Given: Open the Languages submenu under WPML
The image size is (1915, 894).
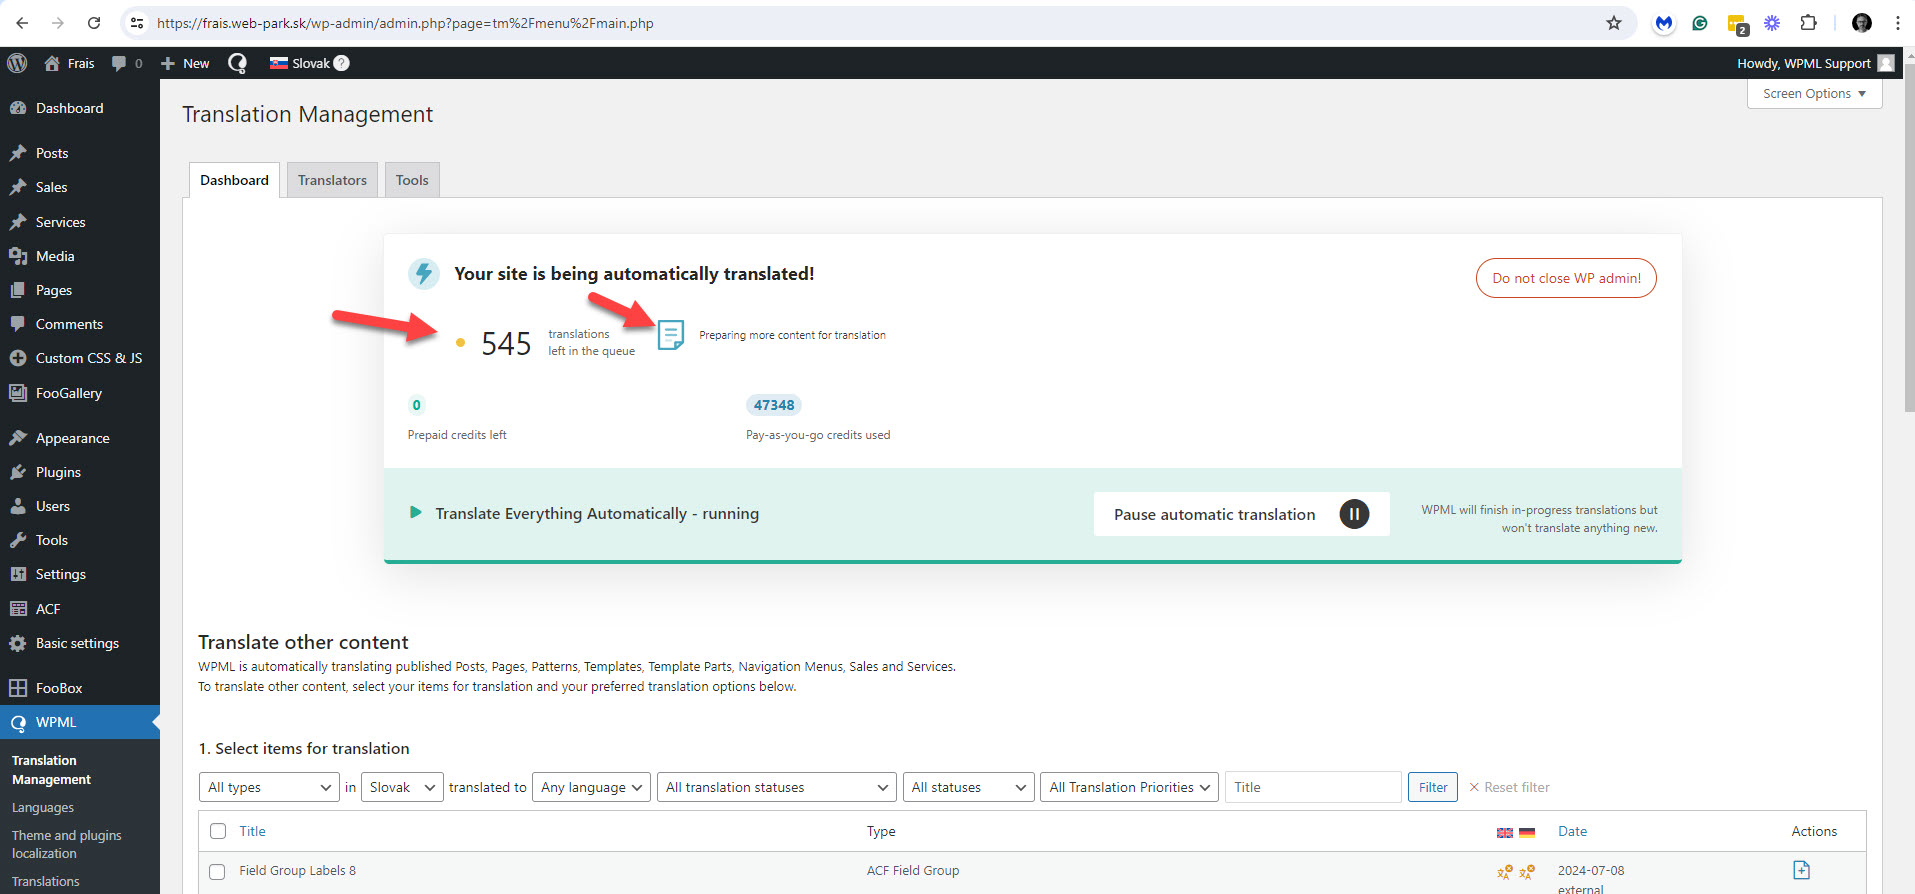Looking at the screenshot, I should [x=43, y=807].
